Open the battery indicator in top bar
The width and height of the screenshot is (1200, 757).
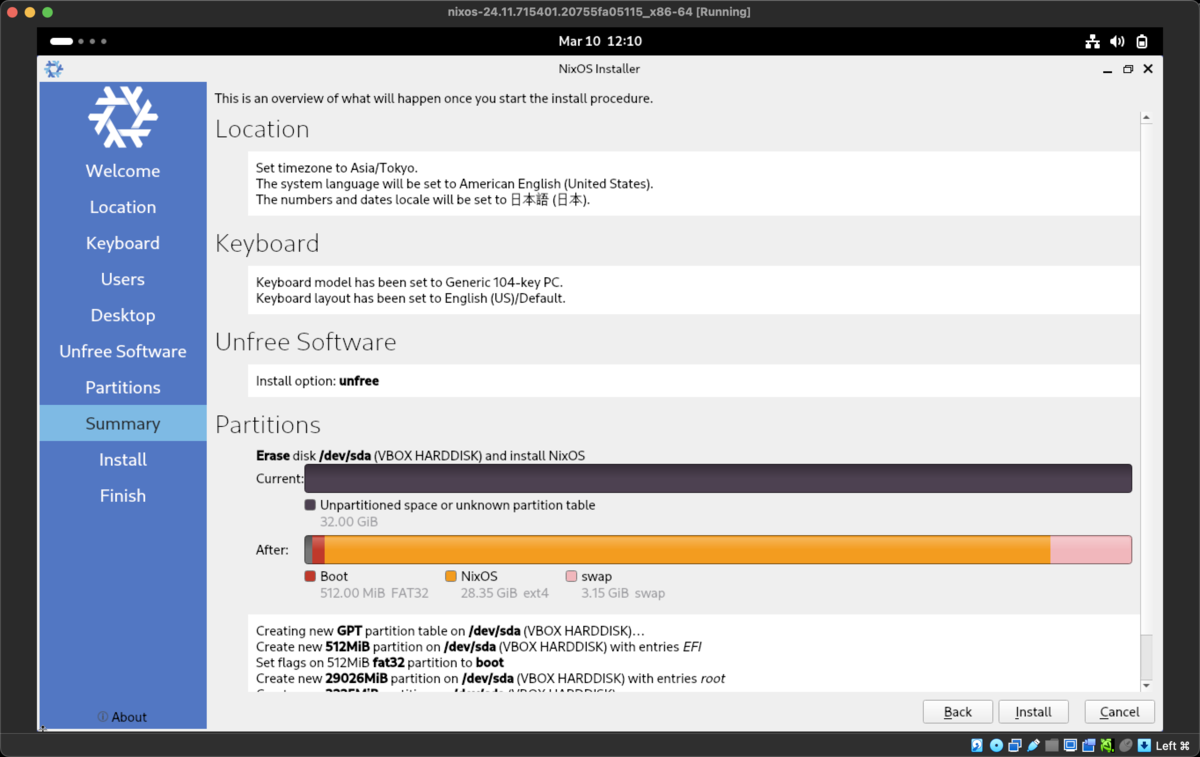click(x=1142, y=41)
